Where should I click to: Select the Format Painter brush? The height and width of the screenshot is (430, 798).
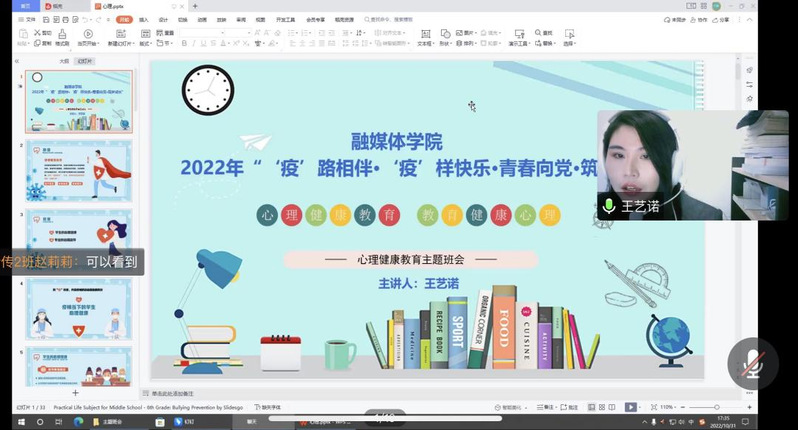[62, 34]
